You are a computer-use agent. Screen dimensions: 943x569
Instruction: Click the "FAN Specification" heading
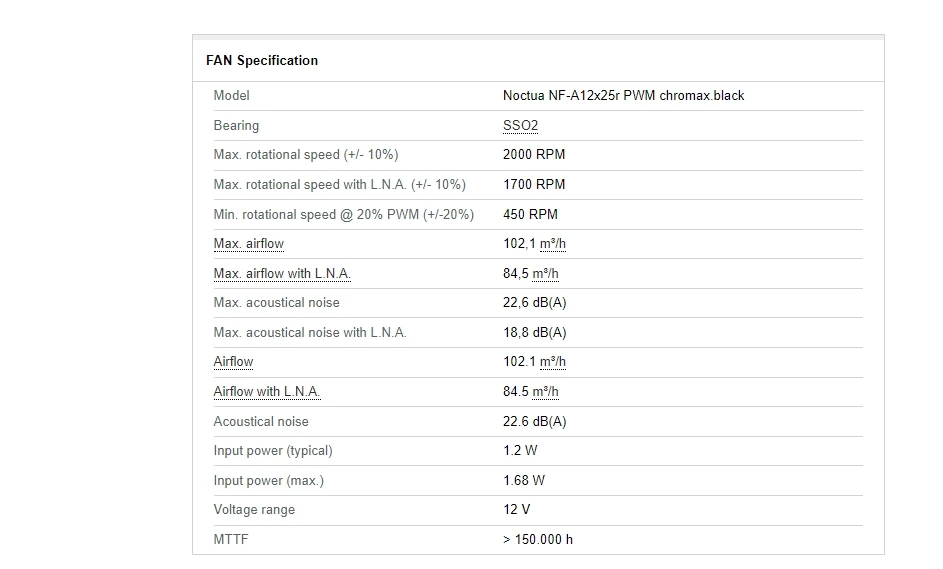click(262, 61)
